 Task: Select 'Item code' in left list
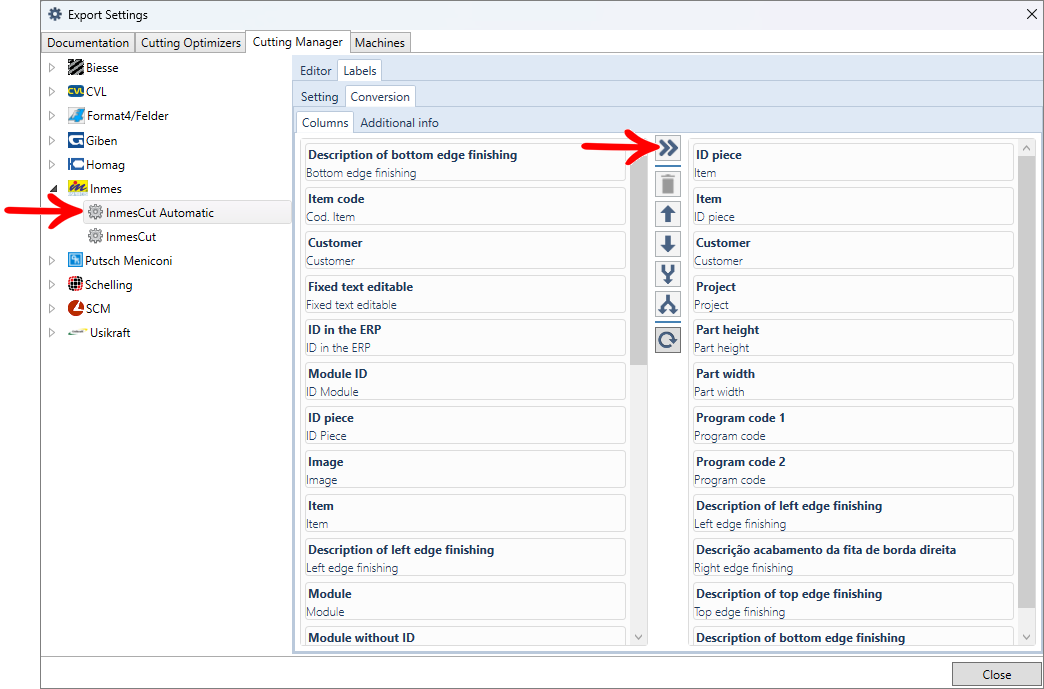click(x=465, y=206)
